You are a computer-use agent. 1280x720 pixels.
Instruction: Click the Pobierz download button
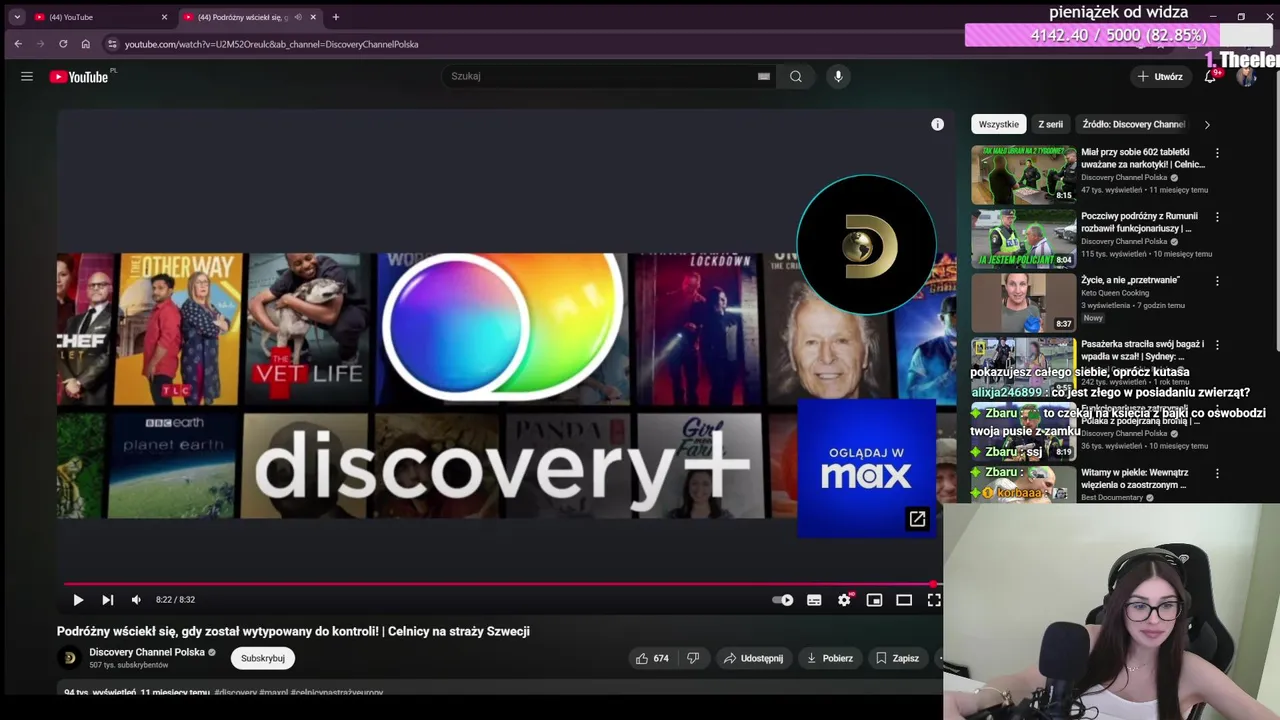click(829, 658)
